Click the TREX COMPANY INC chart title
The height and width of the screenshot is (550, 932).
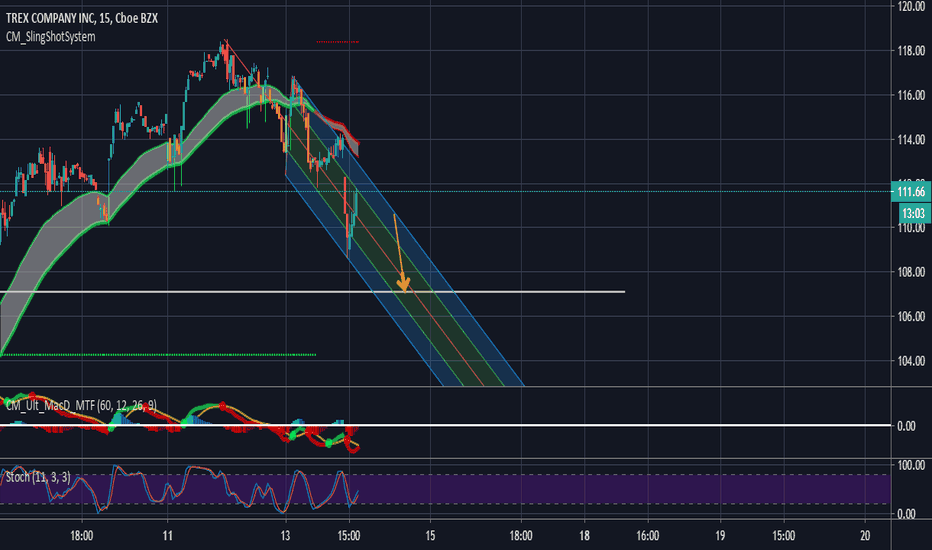(81, 18)
